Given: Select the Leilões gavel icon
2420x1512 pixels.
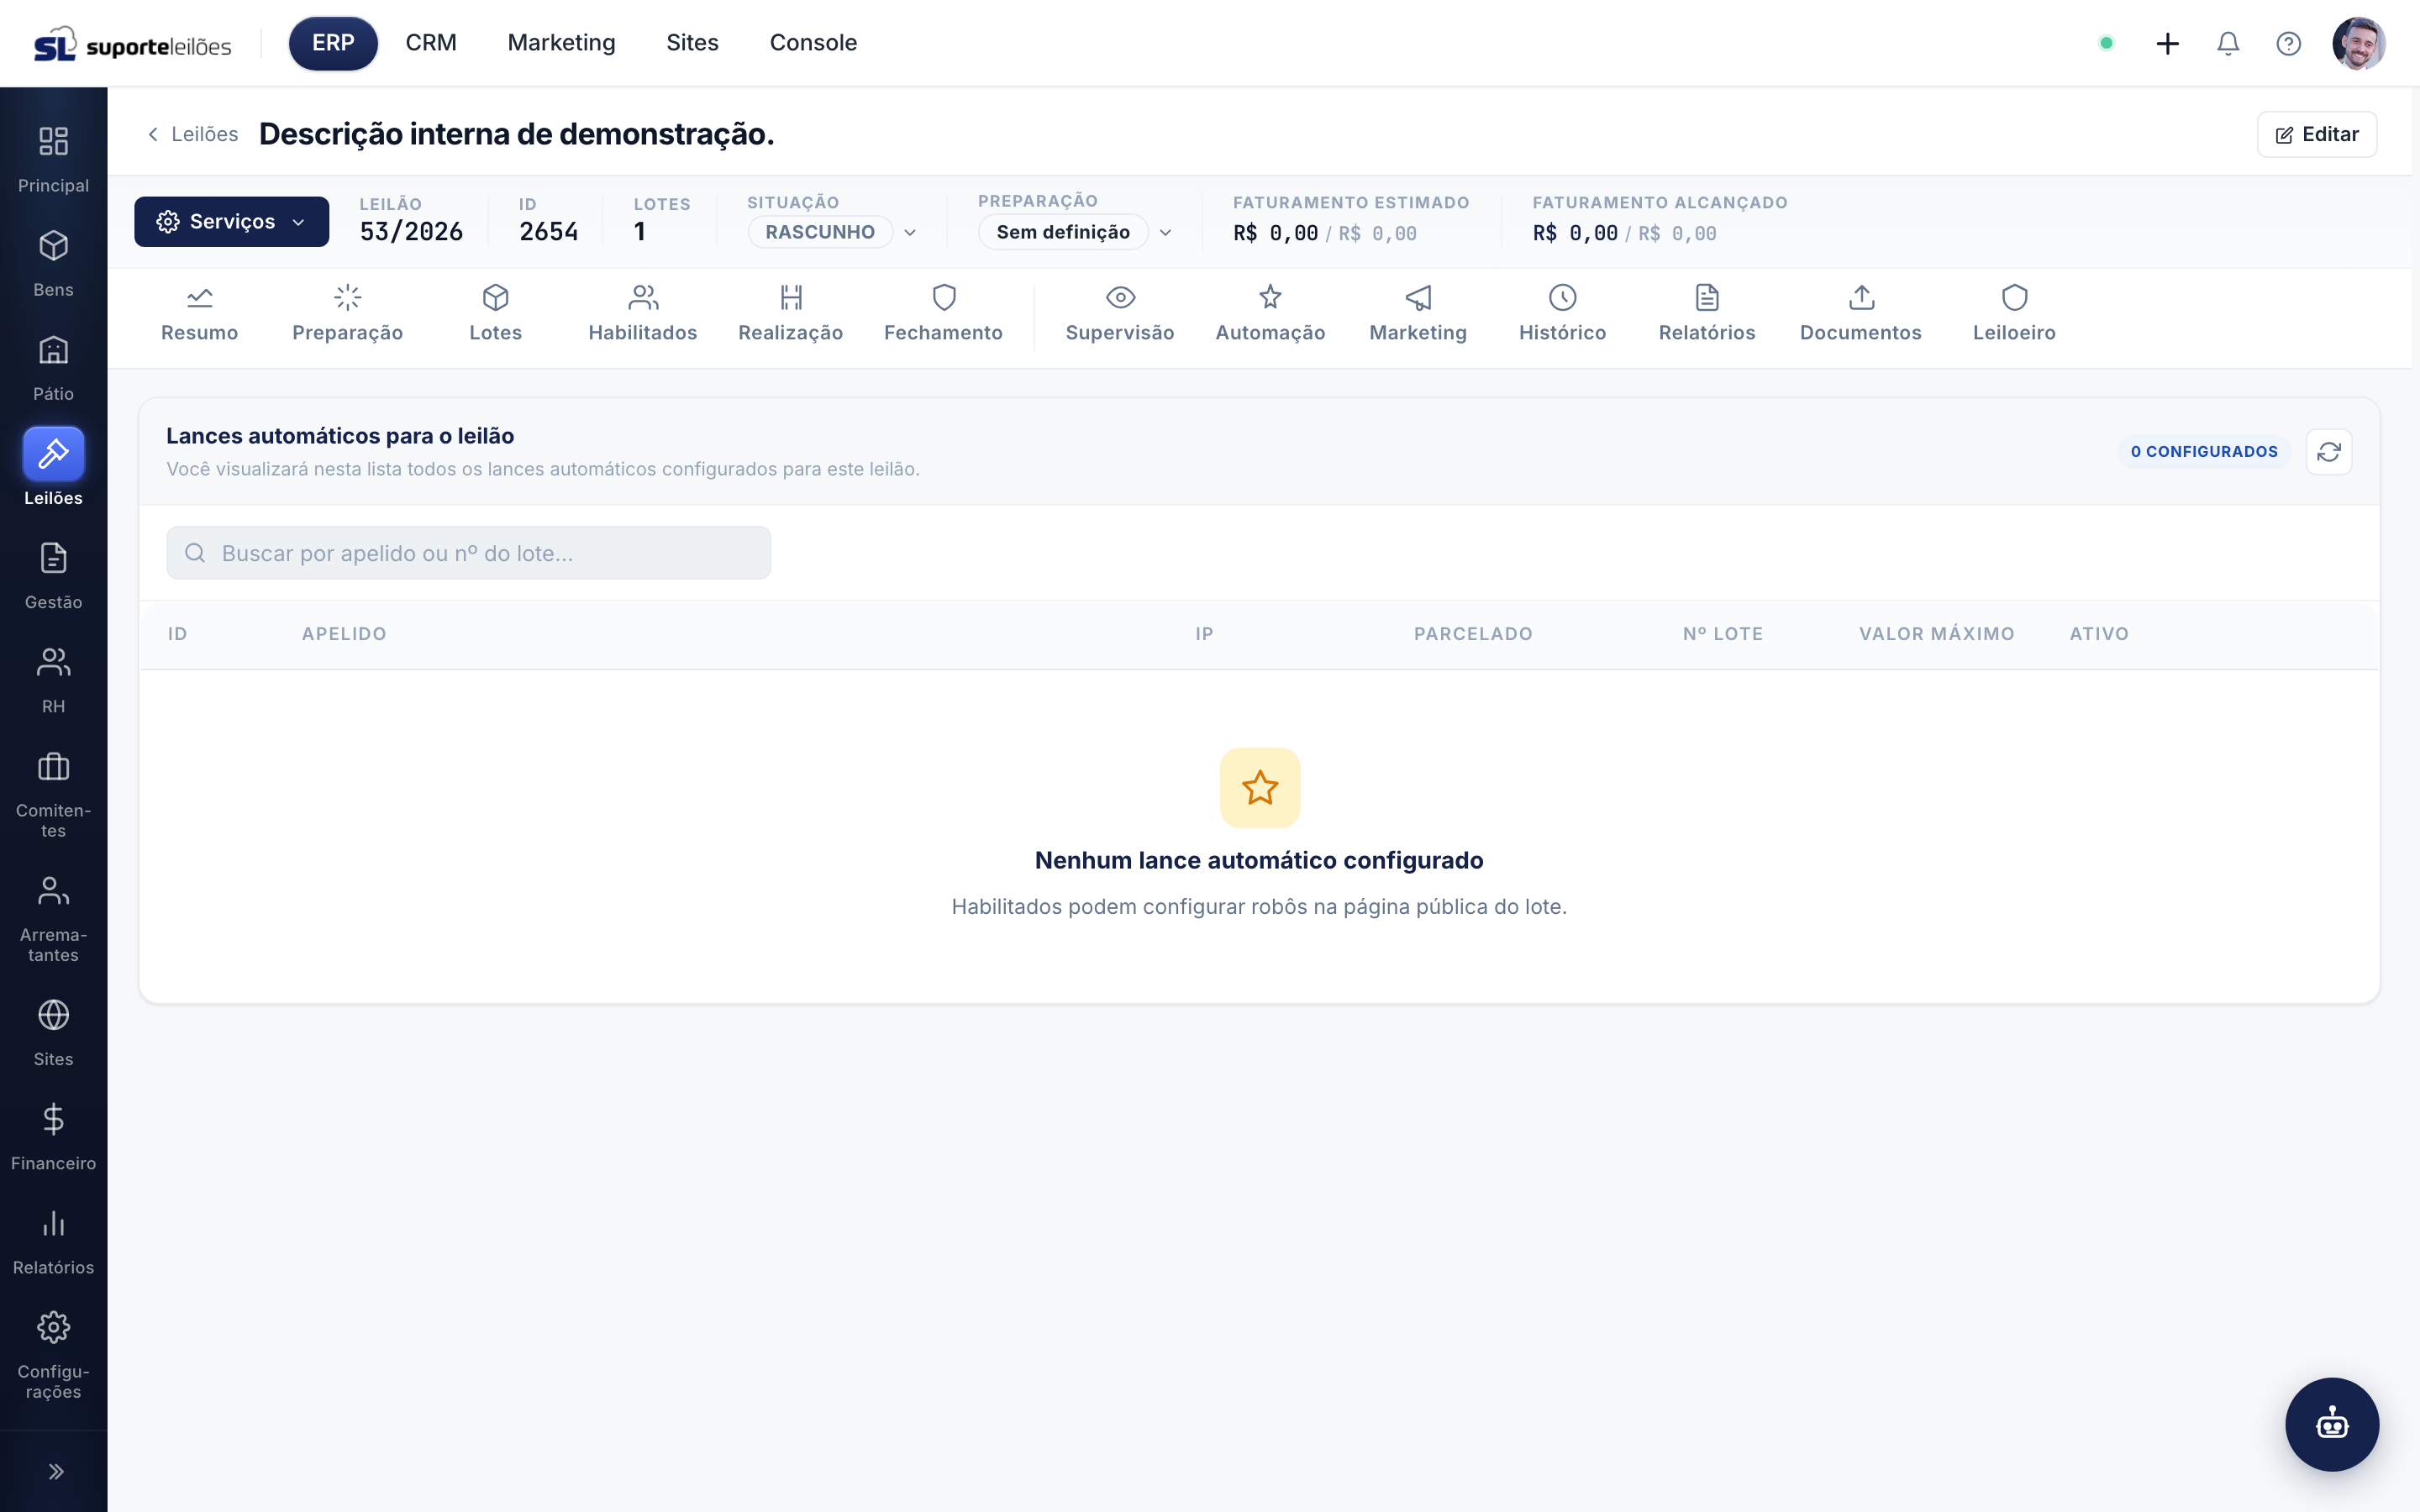Looking at the screenshot, I should [x=53, y=454].
